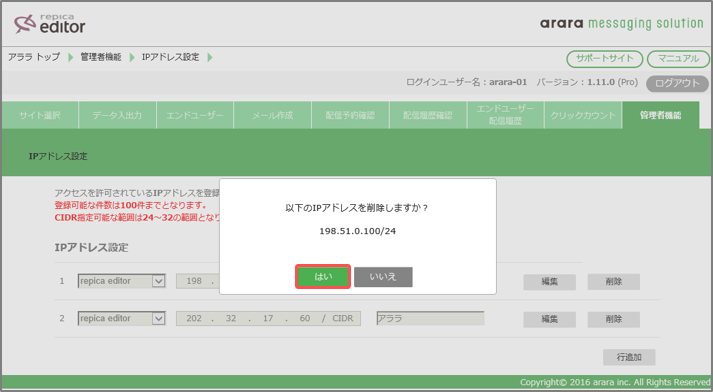Click the repica editor logo
The image size is (713, 392).
(50, 24)
